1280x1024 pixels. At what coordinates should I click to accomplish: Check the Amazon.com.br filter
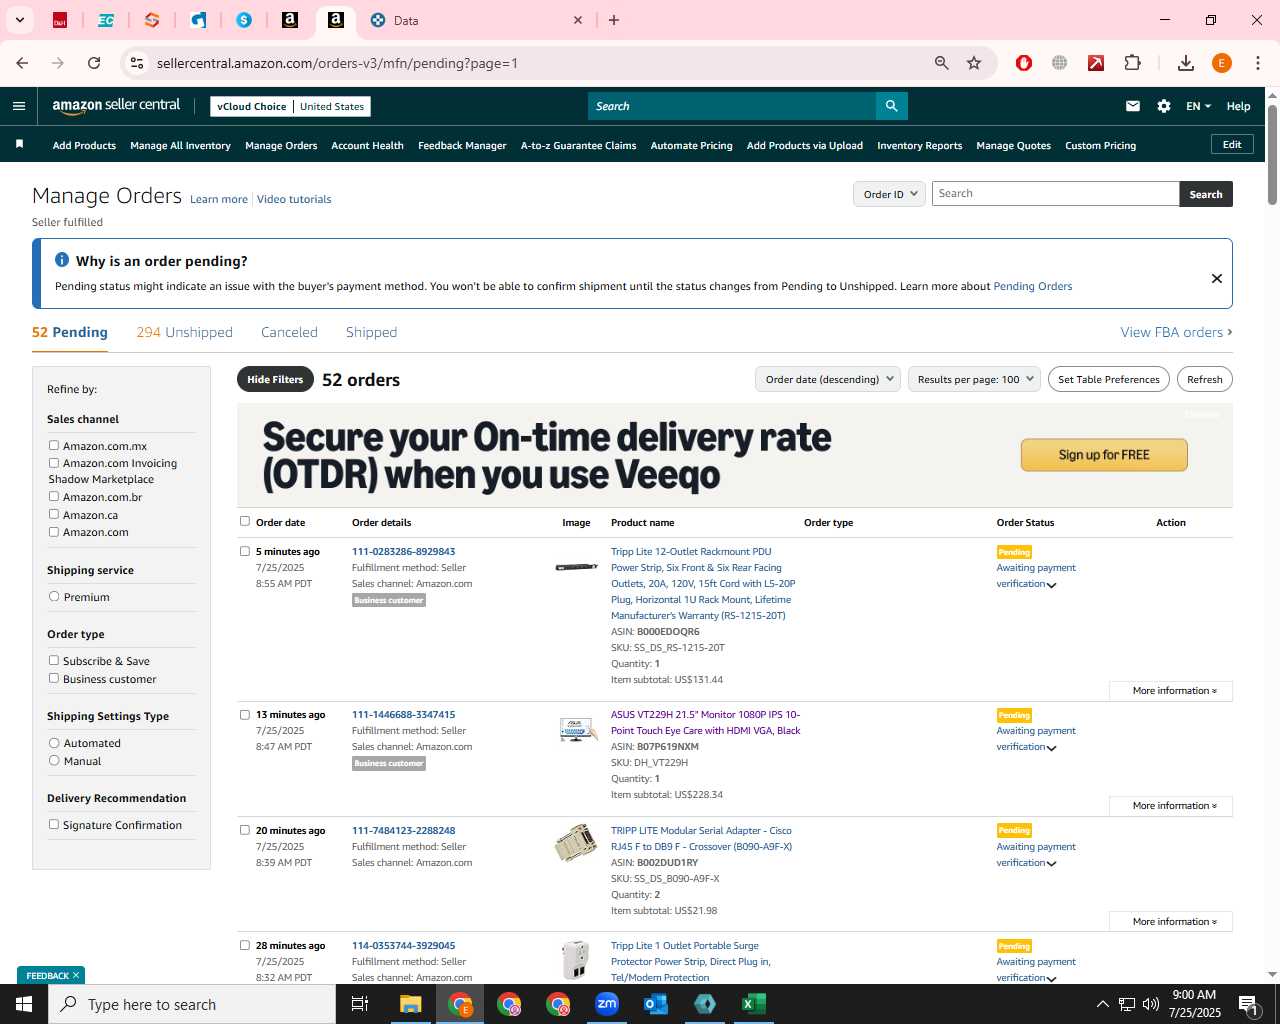(54, 497)
